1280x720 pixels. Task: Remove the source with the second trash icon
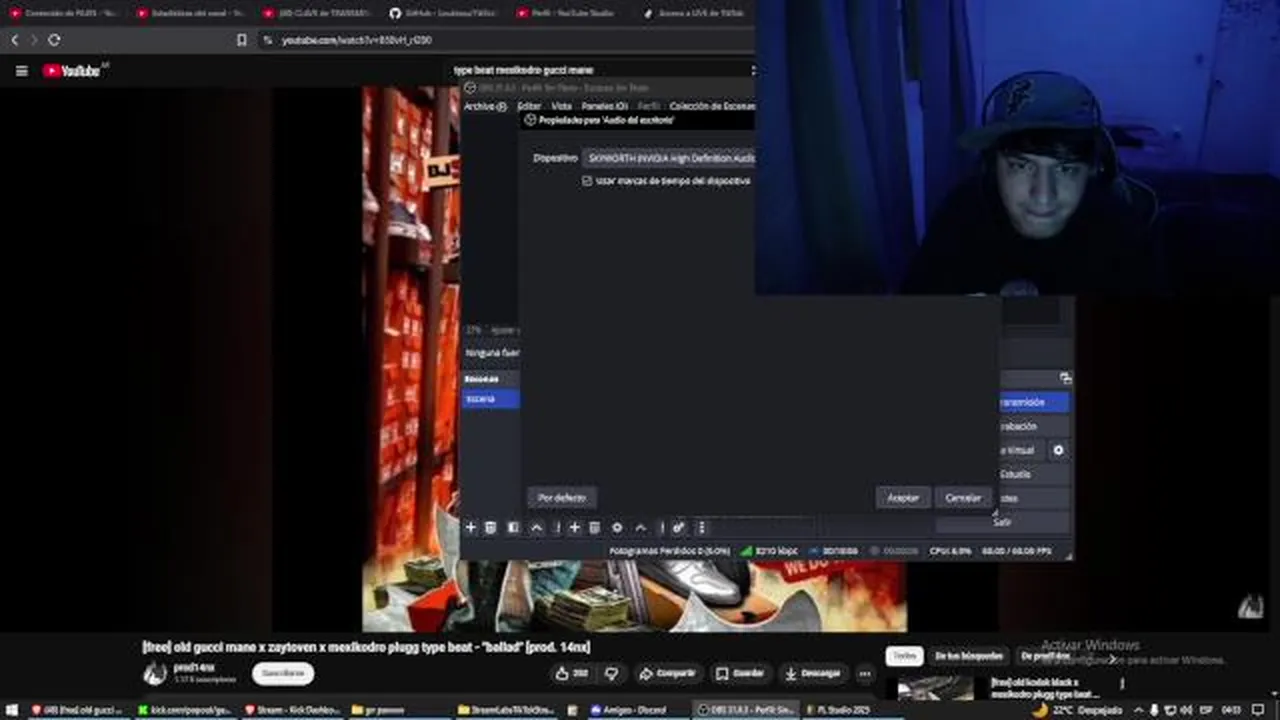coord(594,527)
